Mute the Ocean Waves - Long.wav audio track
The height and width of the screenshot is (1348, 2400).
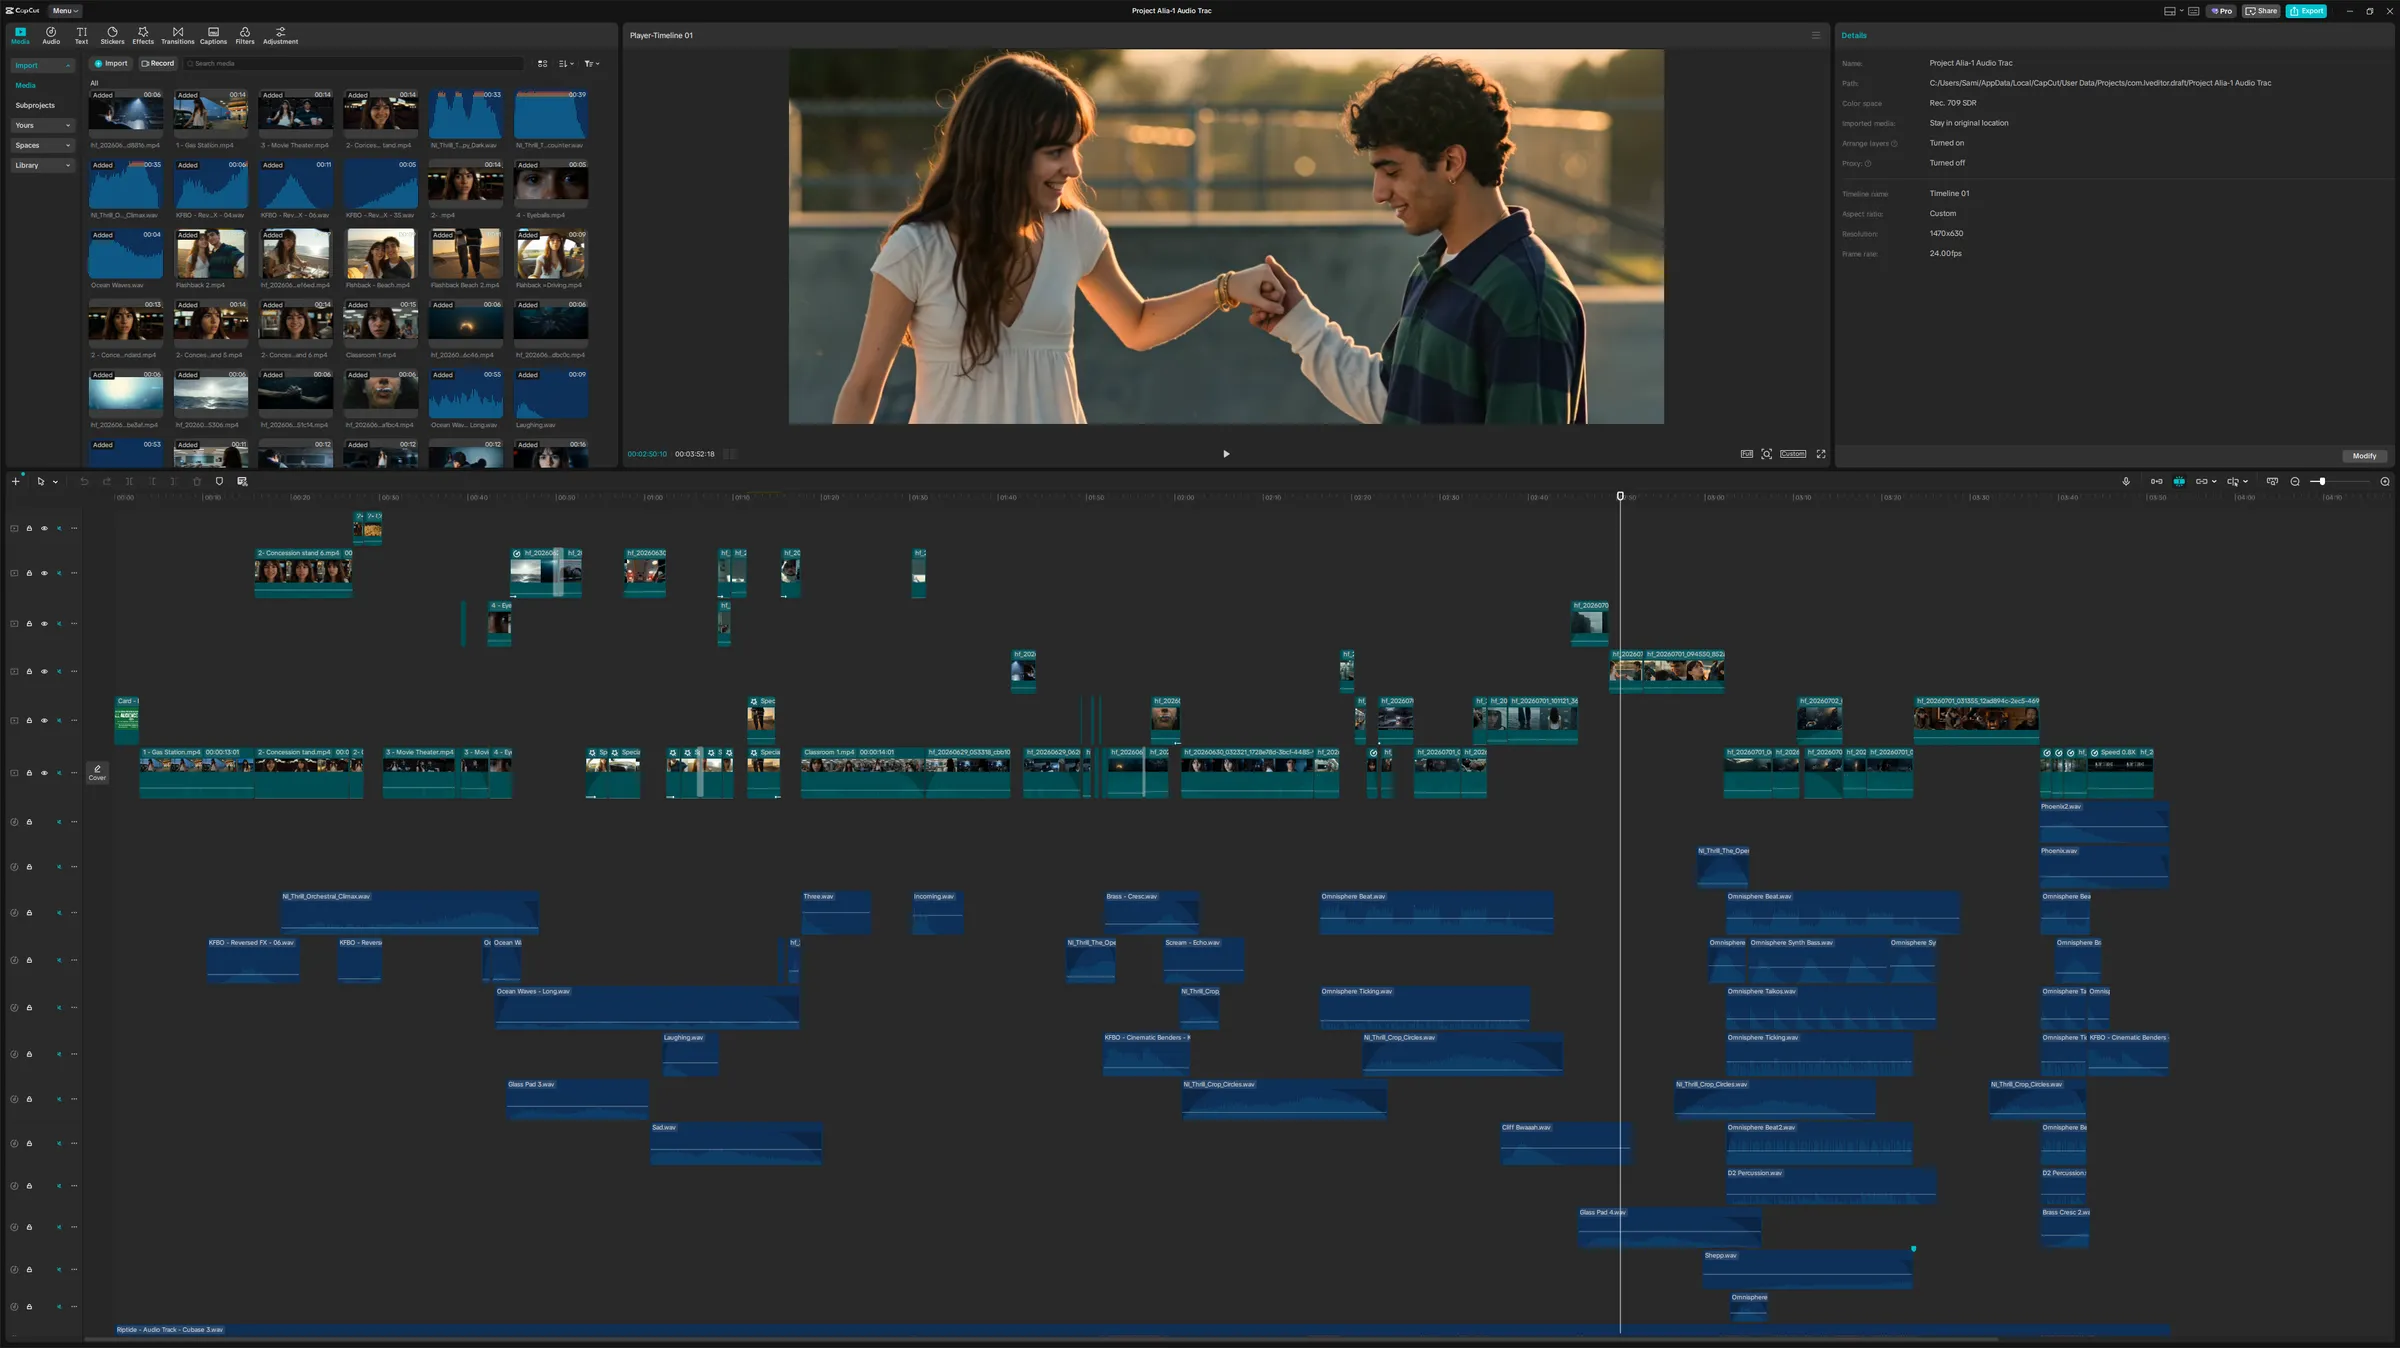[59, 1008]
